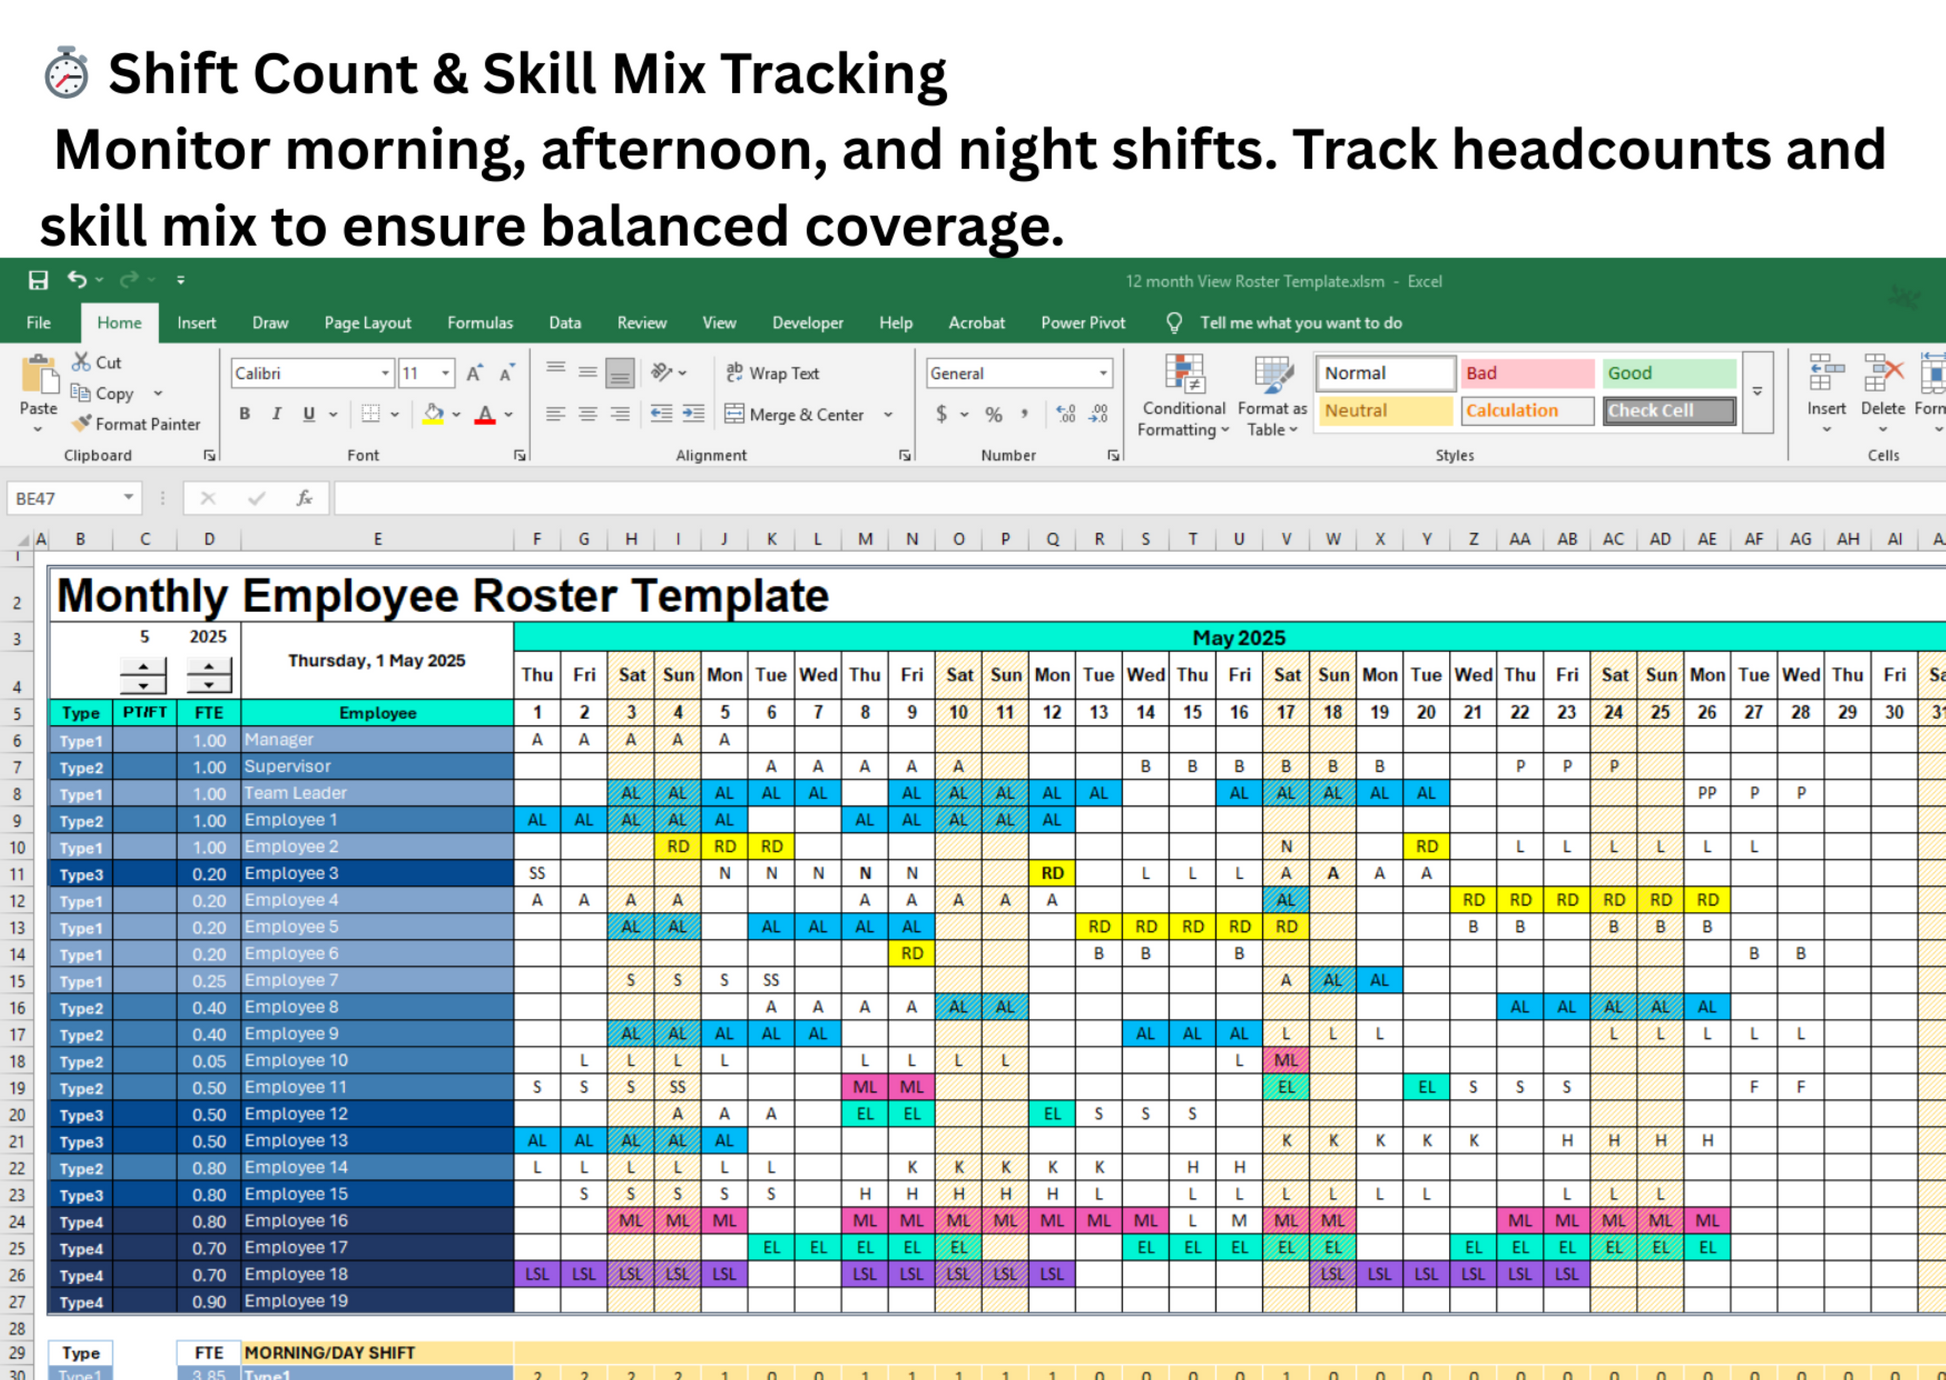Toggle Bold formatting
Screen dimensions: 1946x1380
click(x=244, y=414)
